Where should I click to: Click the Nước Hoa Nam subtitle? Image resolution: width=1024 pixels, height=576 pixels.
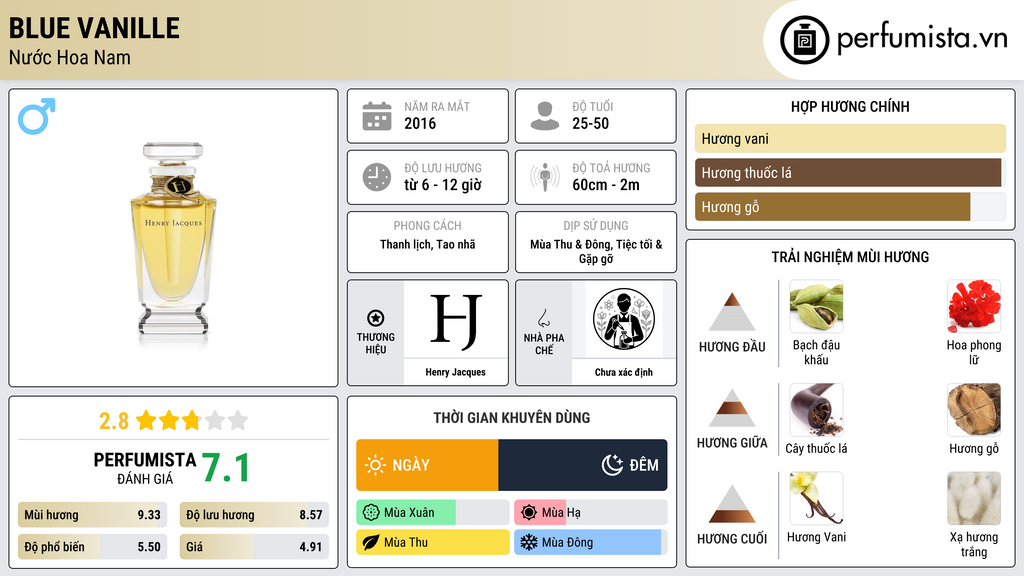70,57
